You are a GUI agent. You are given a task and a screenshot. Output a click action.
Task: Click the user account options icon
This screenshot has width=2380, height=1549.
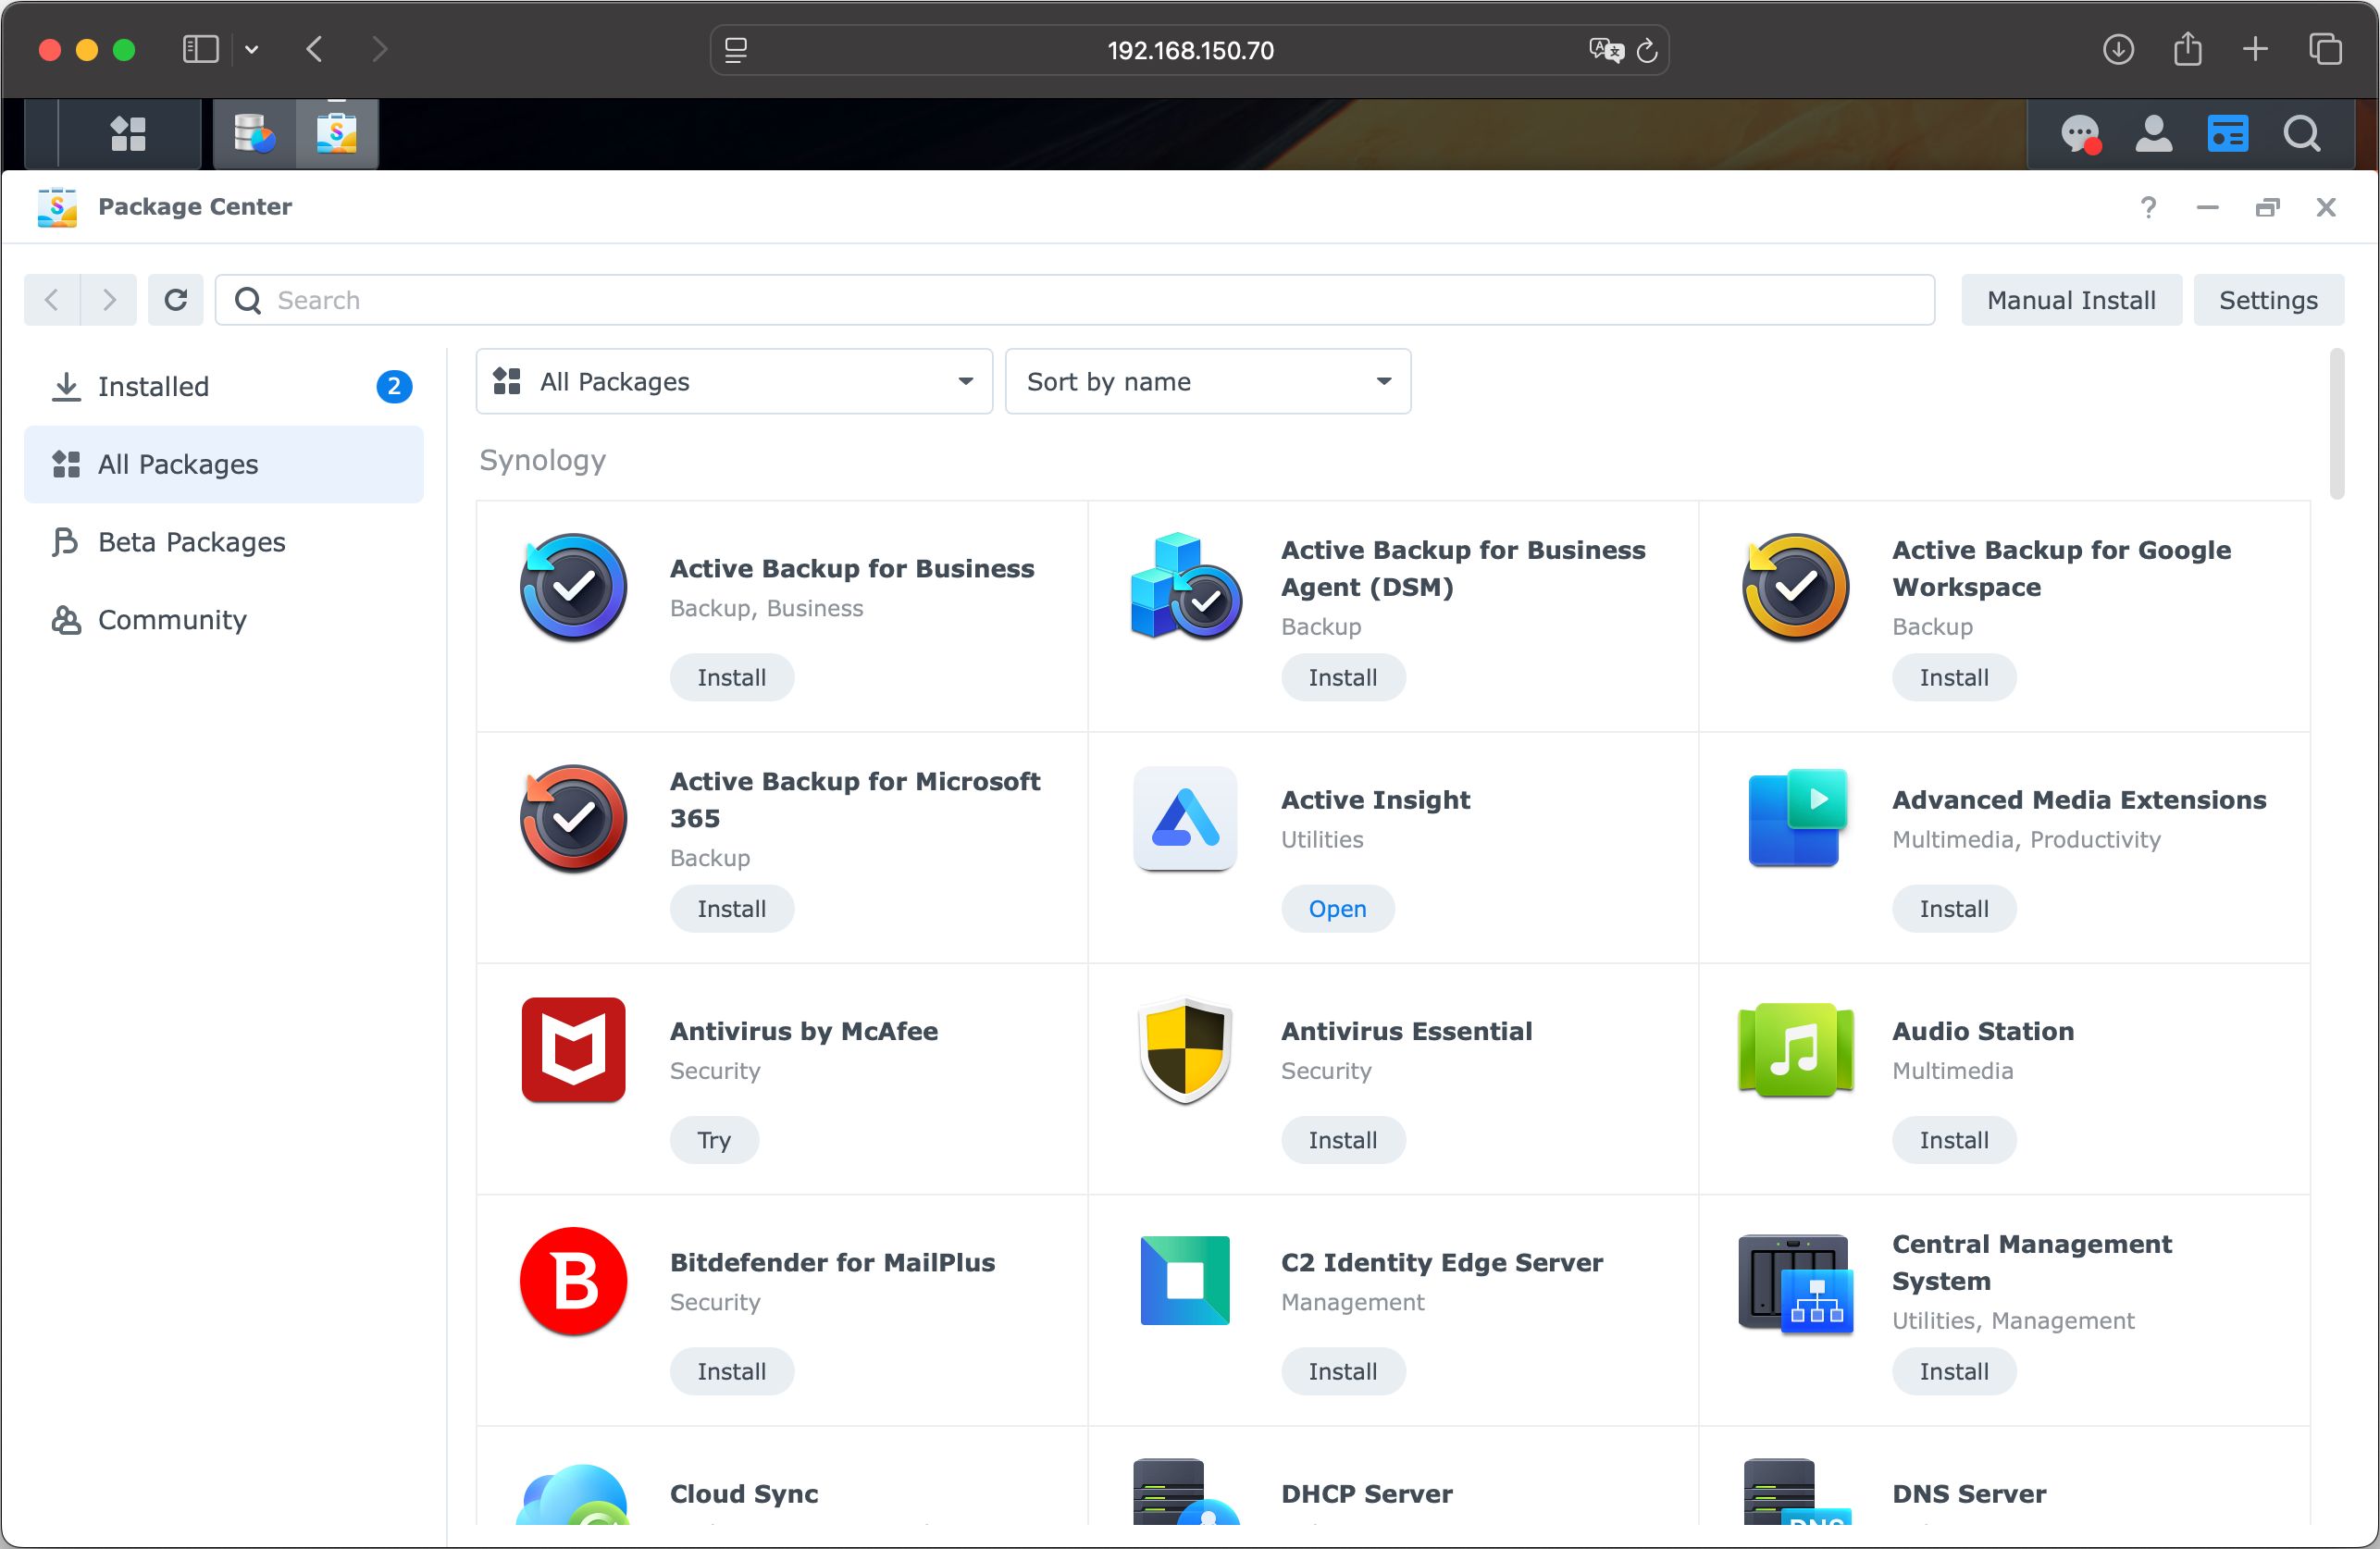click(x=2153, y=133)
